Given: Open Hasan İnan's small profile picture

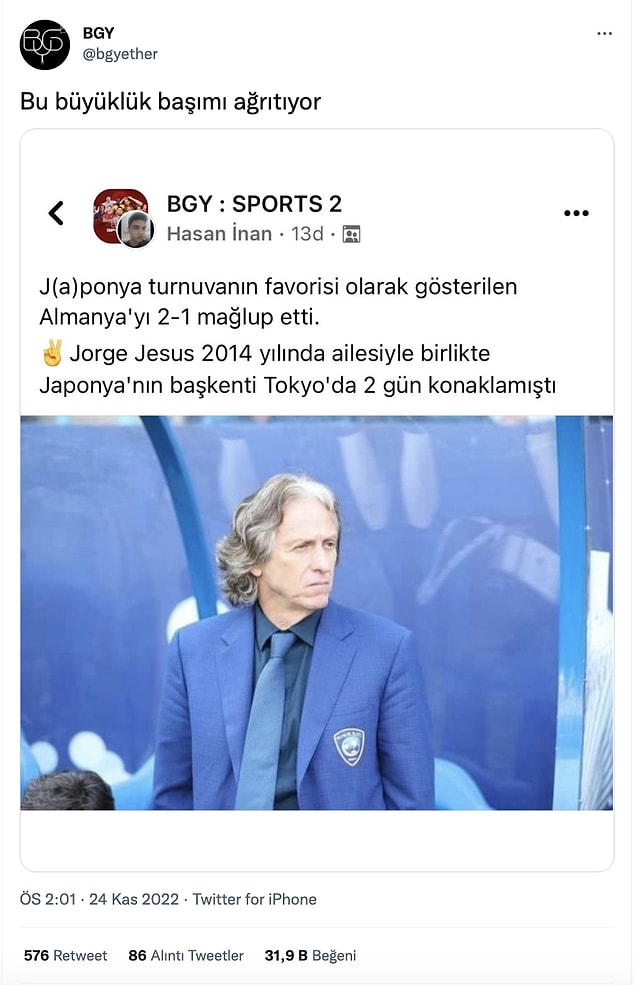Looking at the screenshot, I should click(136, 229).
